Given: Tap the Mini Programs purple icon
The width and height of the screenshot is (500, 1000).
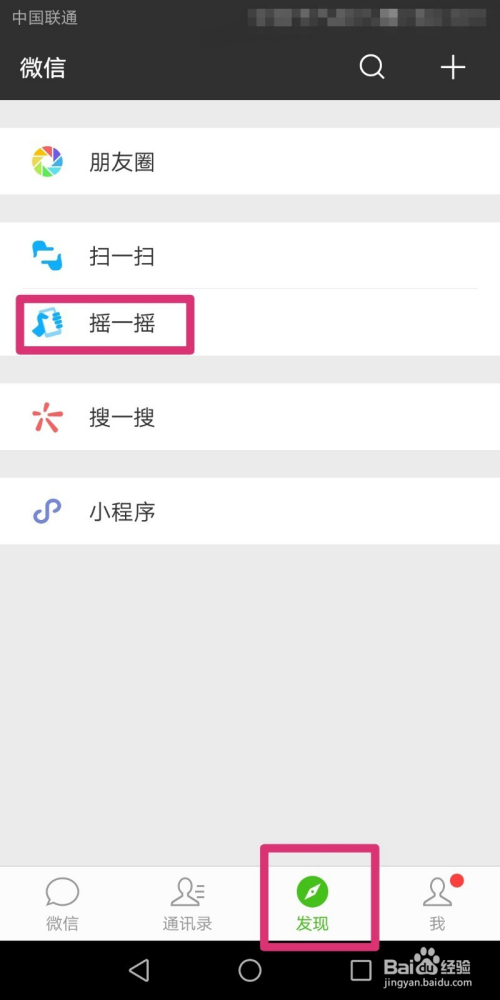Looking at the screenshot, I should pos(47,511).
